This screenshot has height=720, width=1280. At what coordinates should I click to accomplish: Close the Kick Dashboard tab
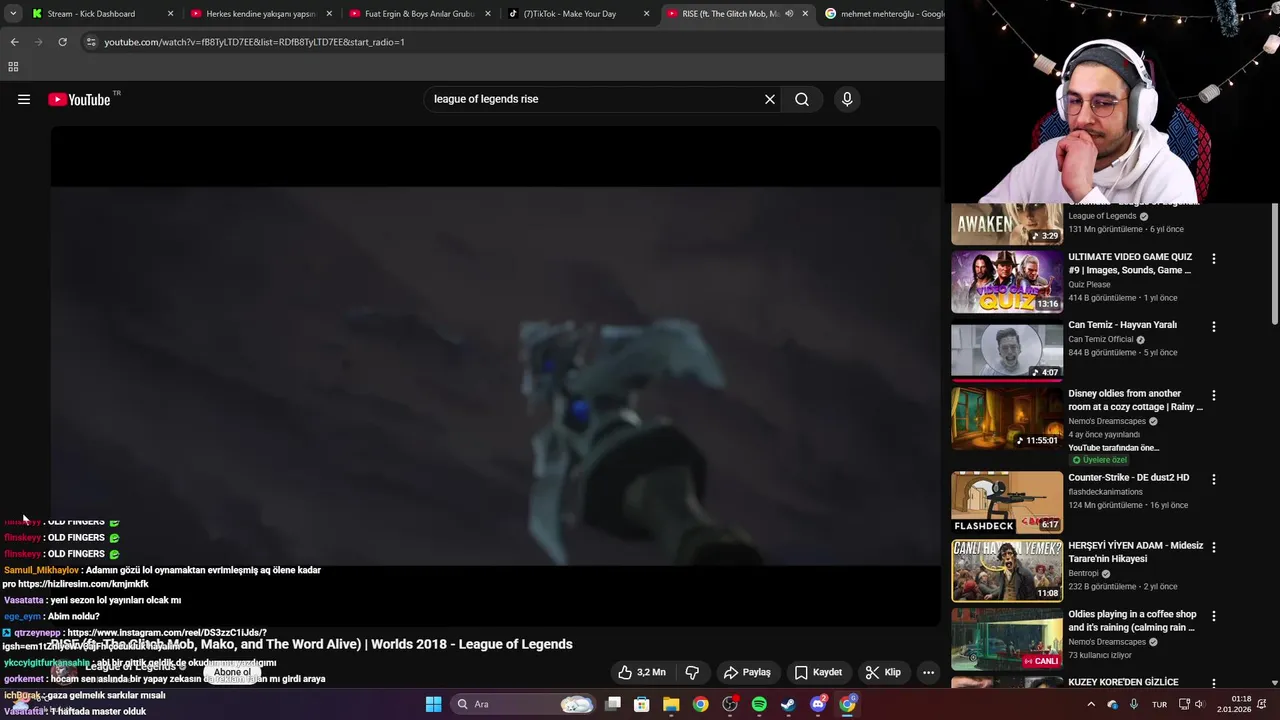click(170, 14)
